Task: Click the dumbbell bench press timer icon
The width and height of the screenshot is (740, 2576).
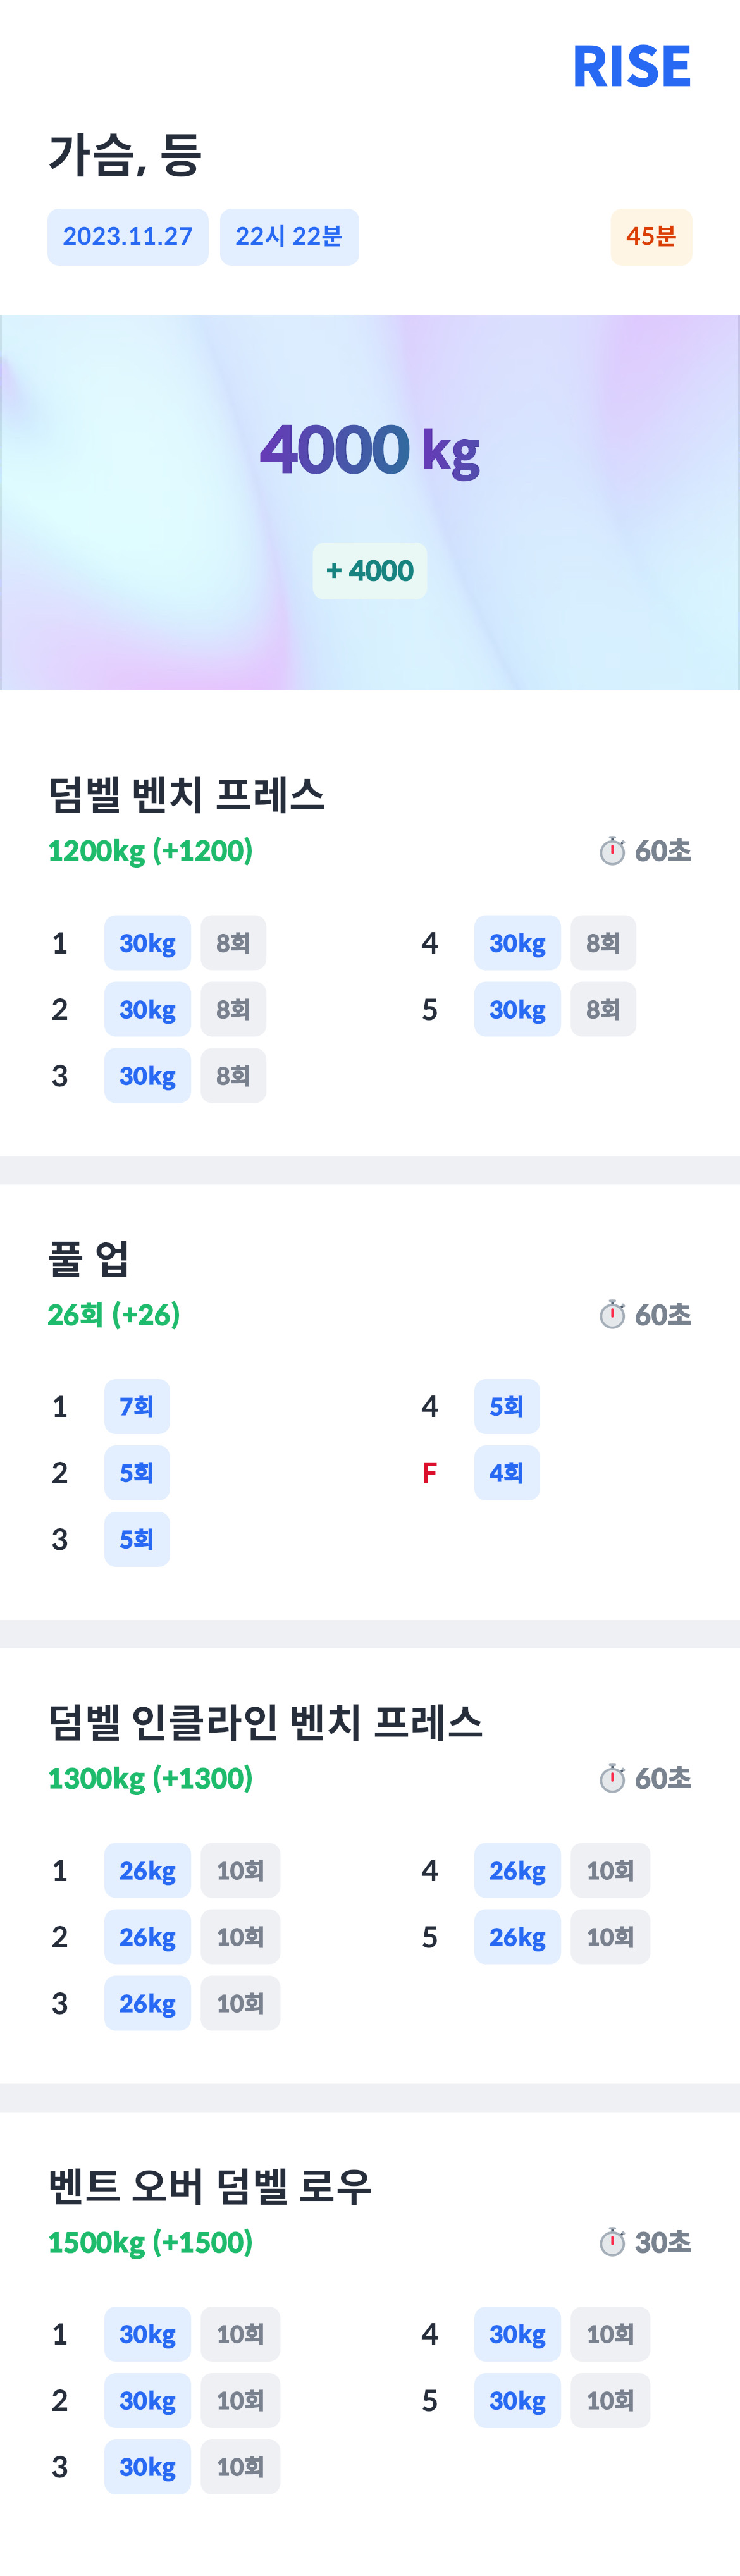Action: [x=612, y=851]
